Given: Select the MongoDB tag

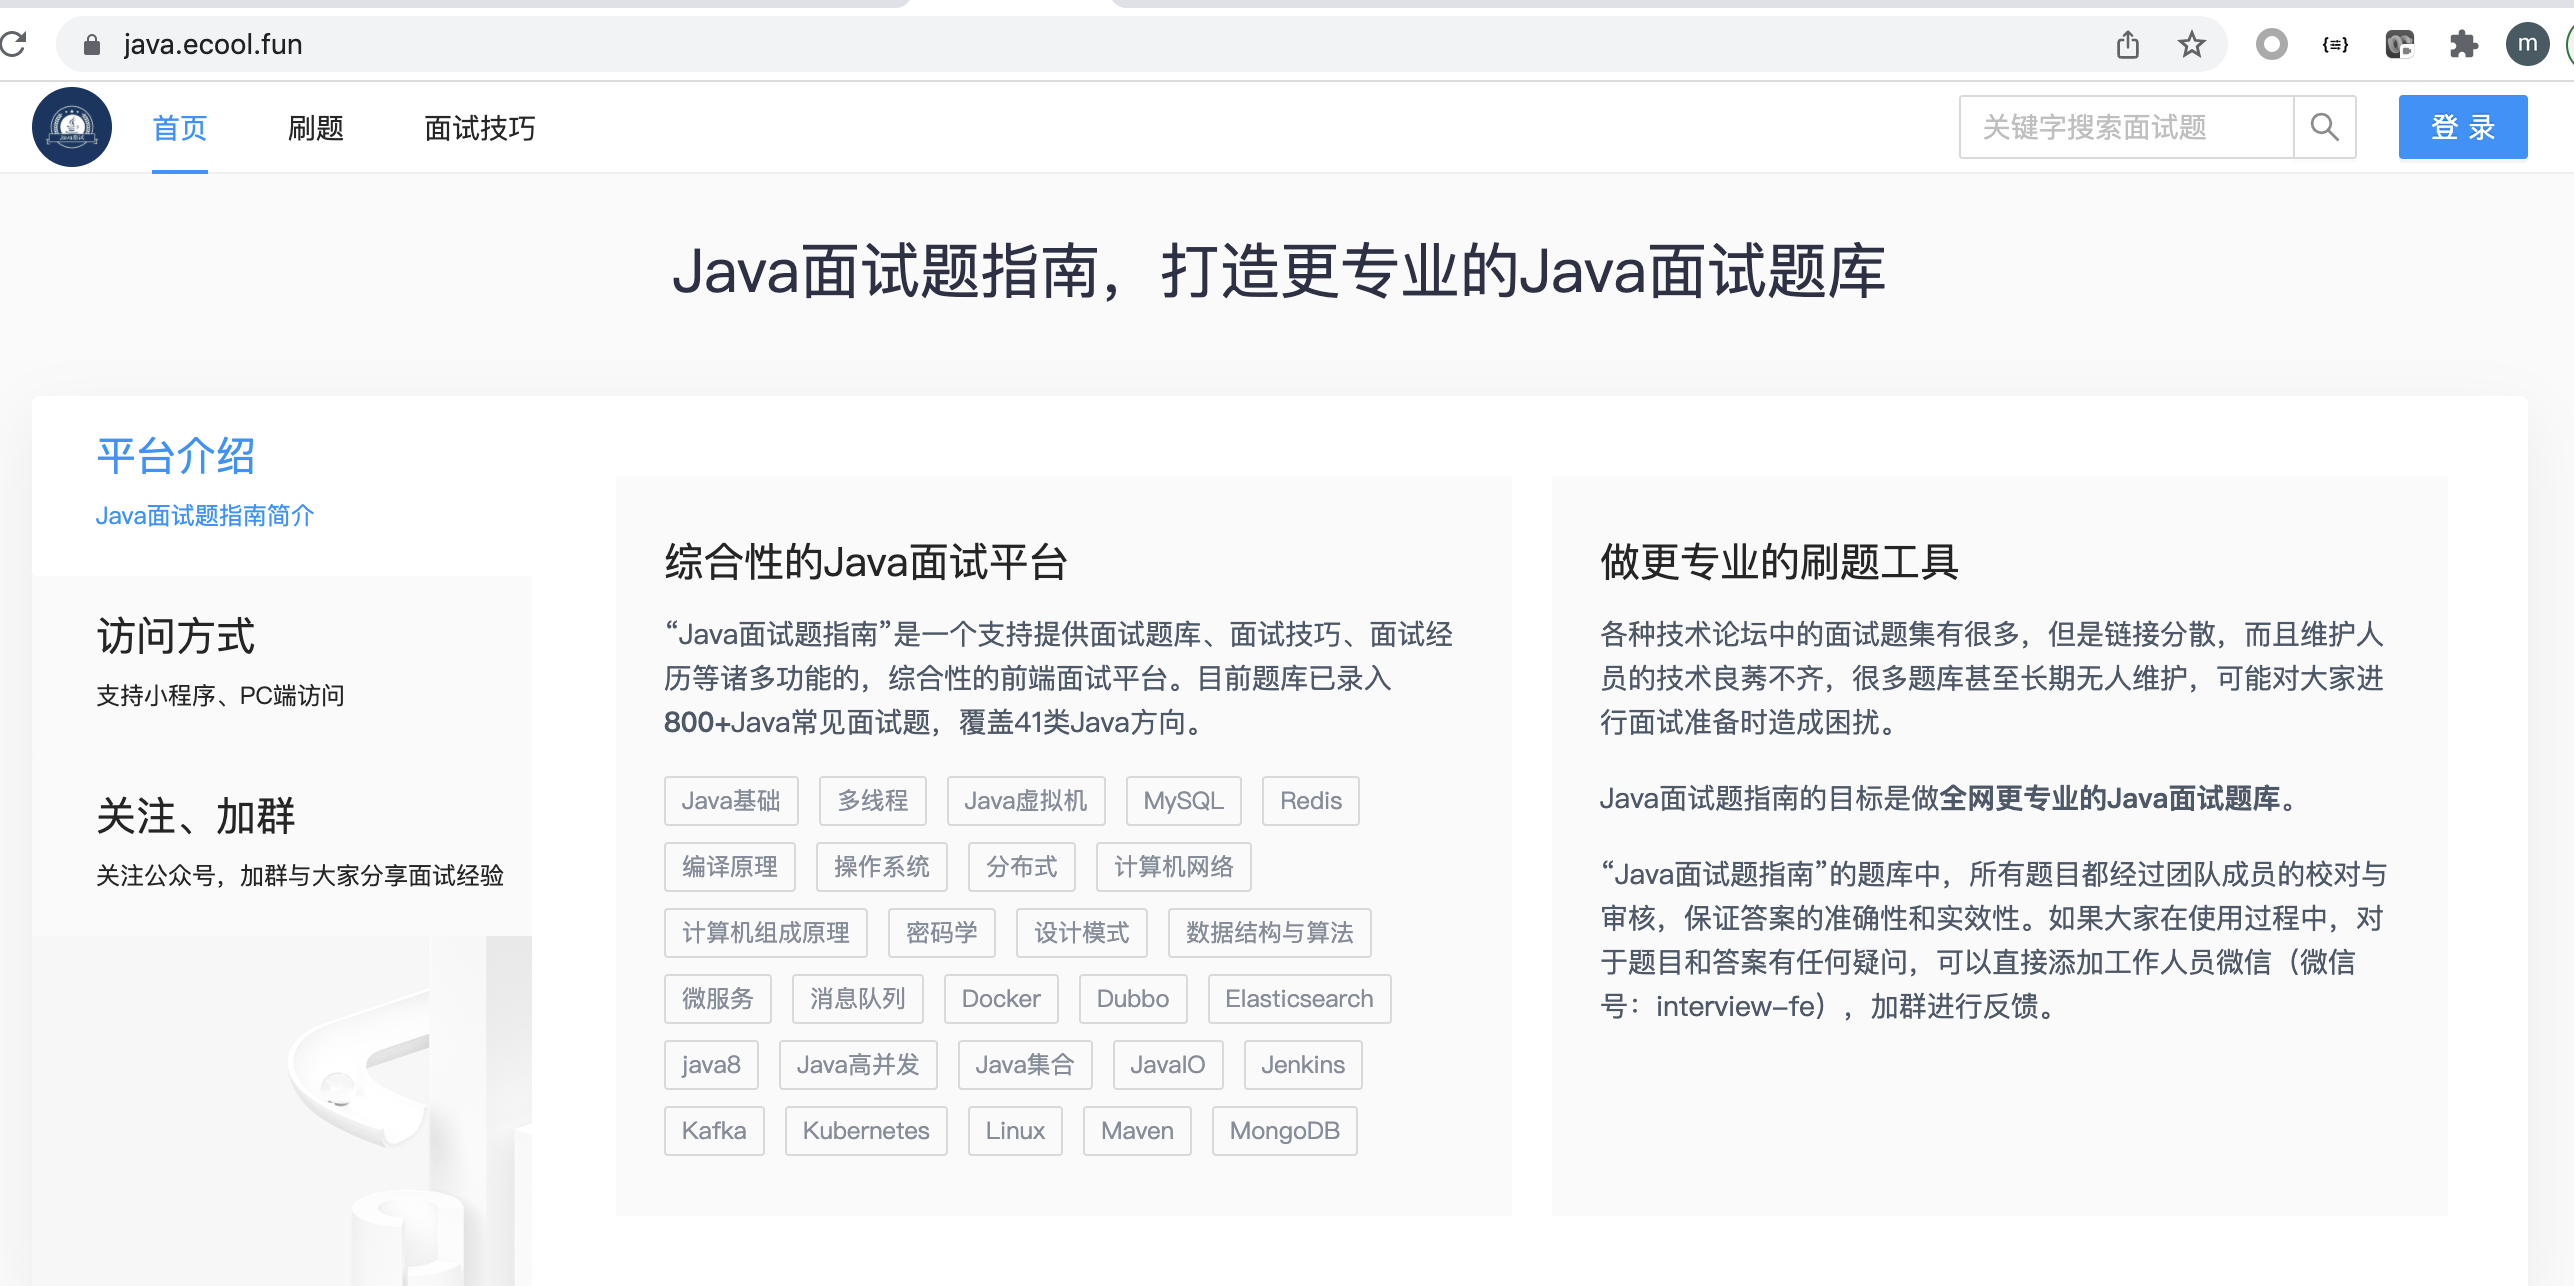Looking at the screenshot, I should point(1285,1131).
